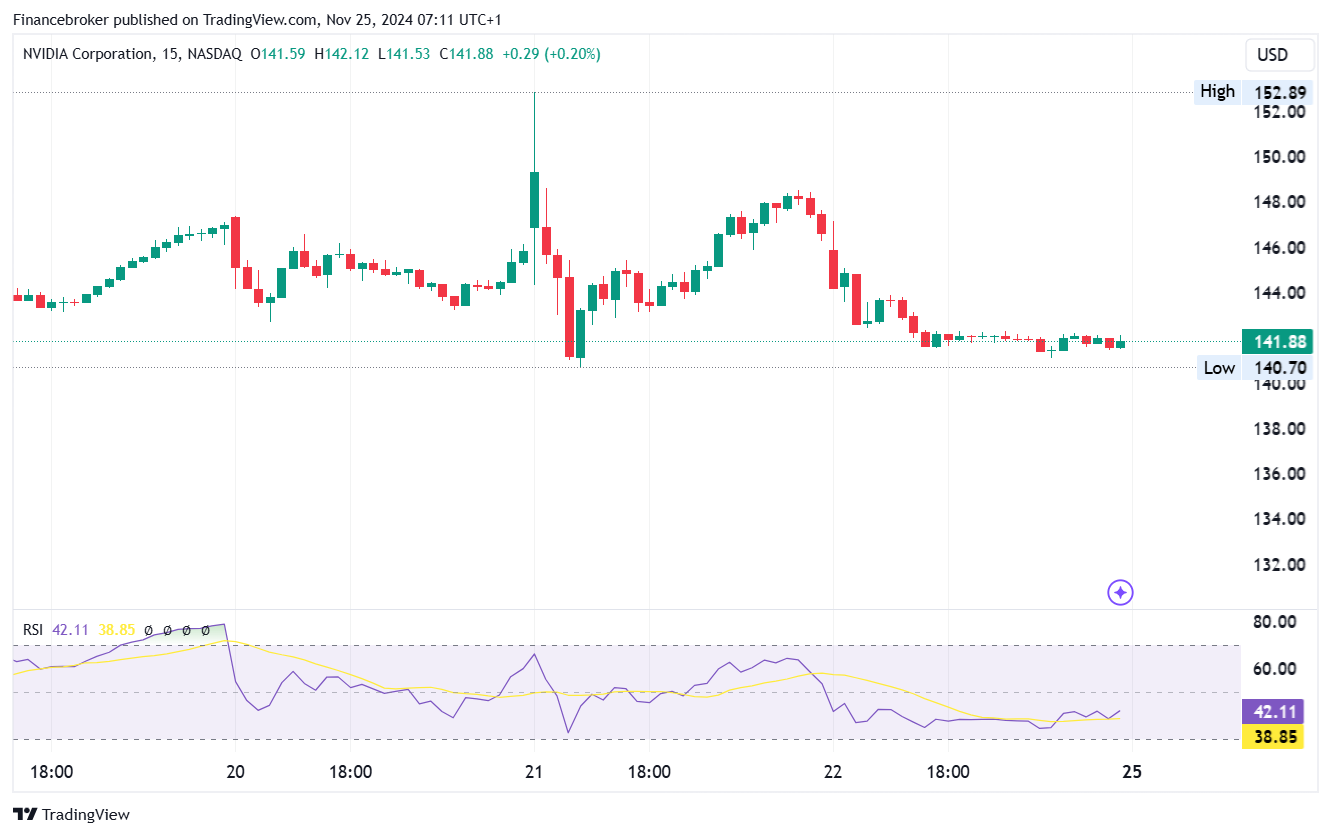
Task: Click date label 25 on time axis
Action: pyautogui.click(x=1132, y=772)
